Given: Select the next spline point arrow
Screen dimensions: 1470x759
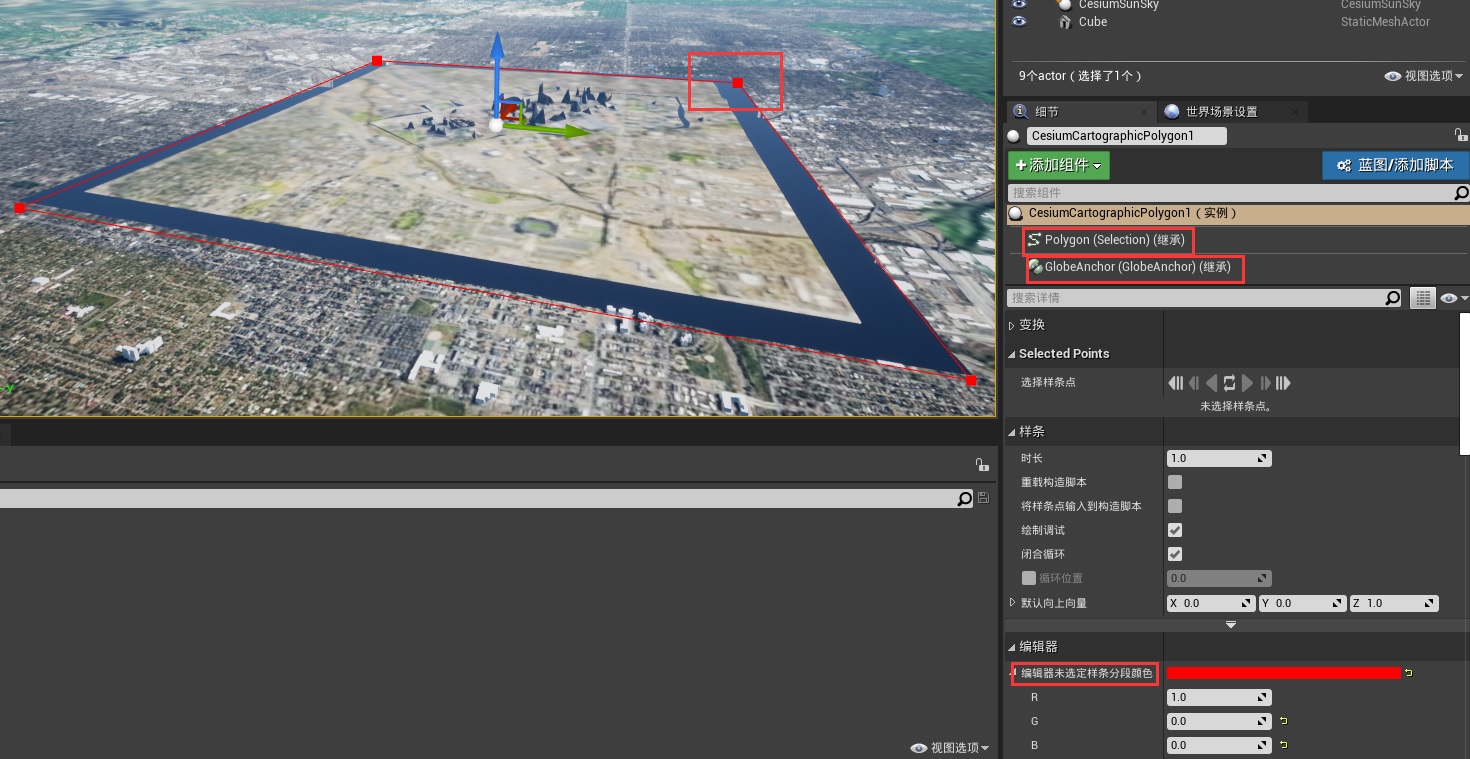Looking at the screenshot, I should click(x=1247, y=383).
